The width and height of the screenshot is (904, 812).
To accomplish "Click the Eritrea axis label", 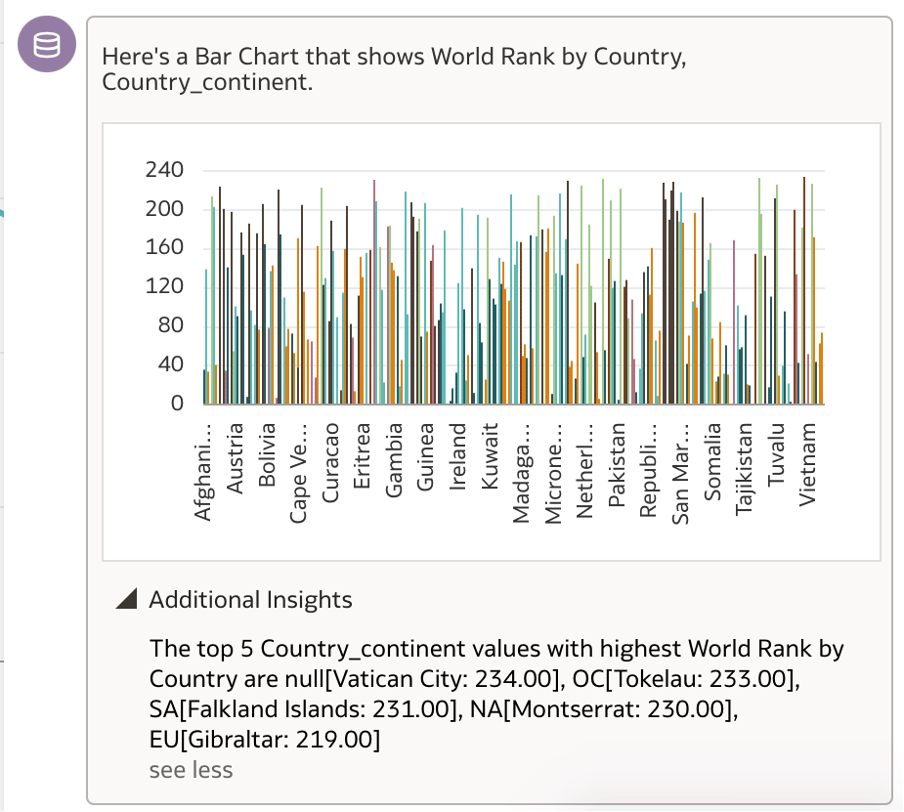I will [362, 458].
